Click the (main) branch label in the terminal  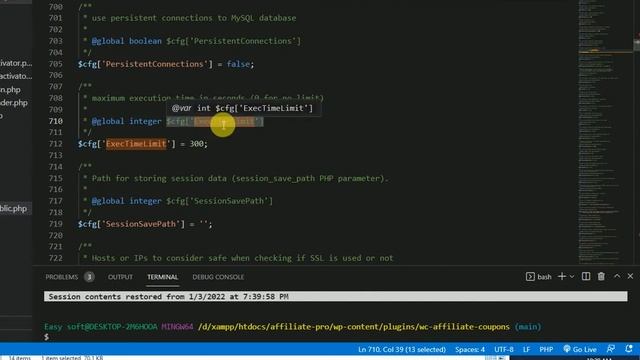(x=528, y=327)
